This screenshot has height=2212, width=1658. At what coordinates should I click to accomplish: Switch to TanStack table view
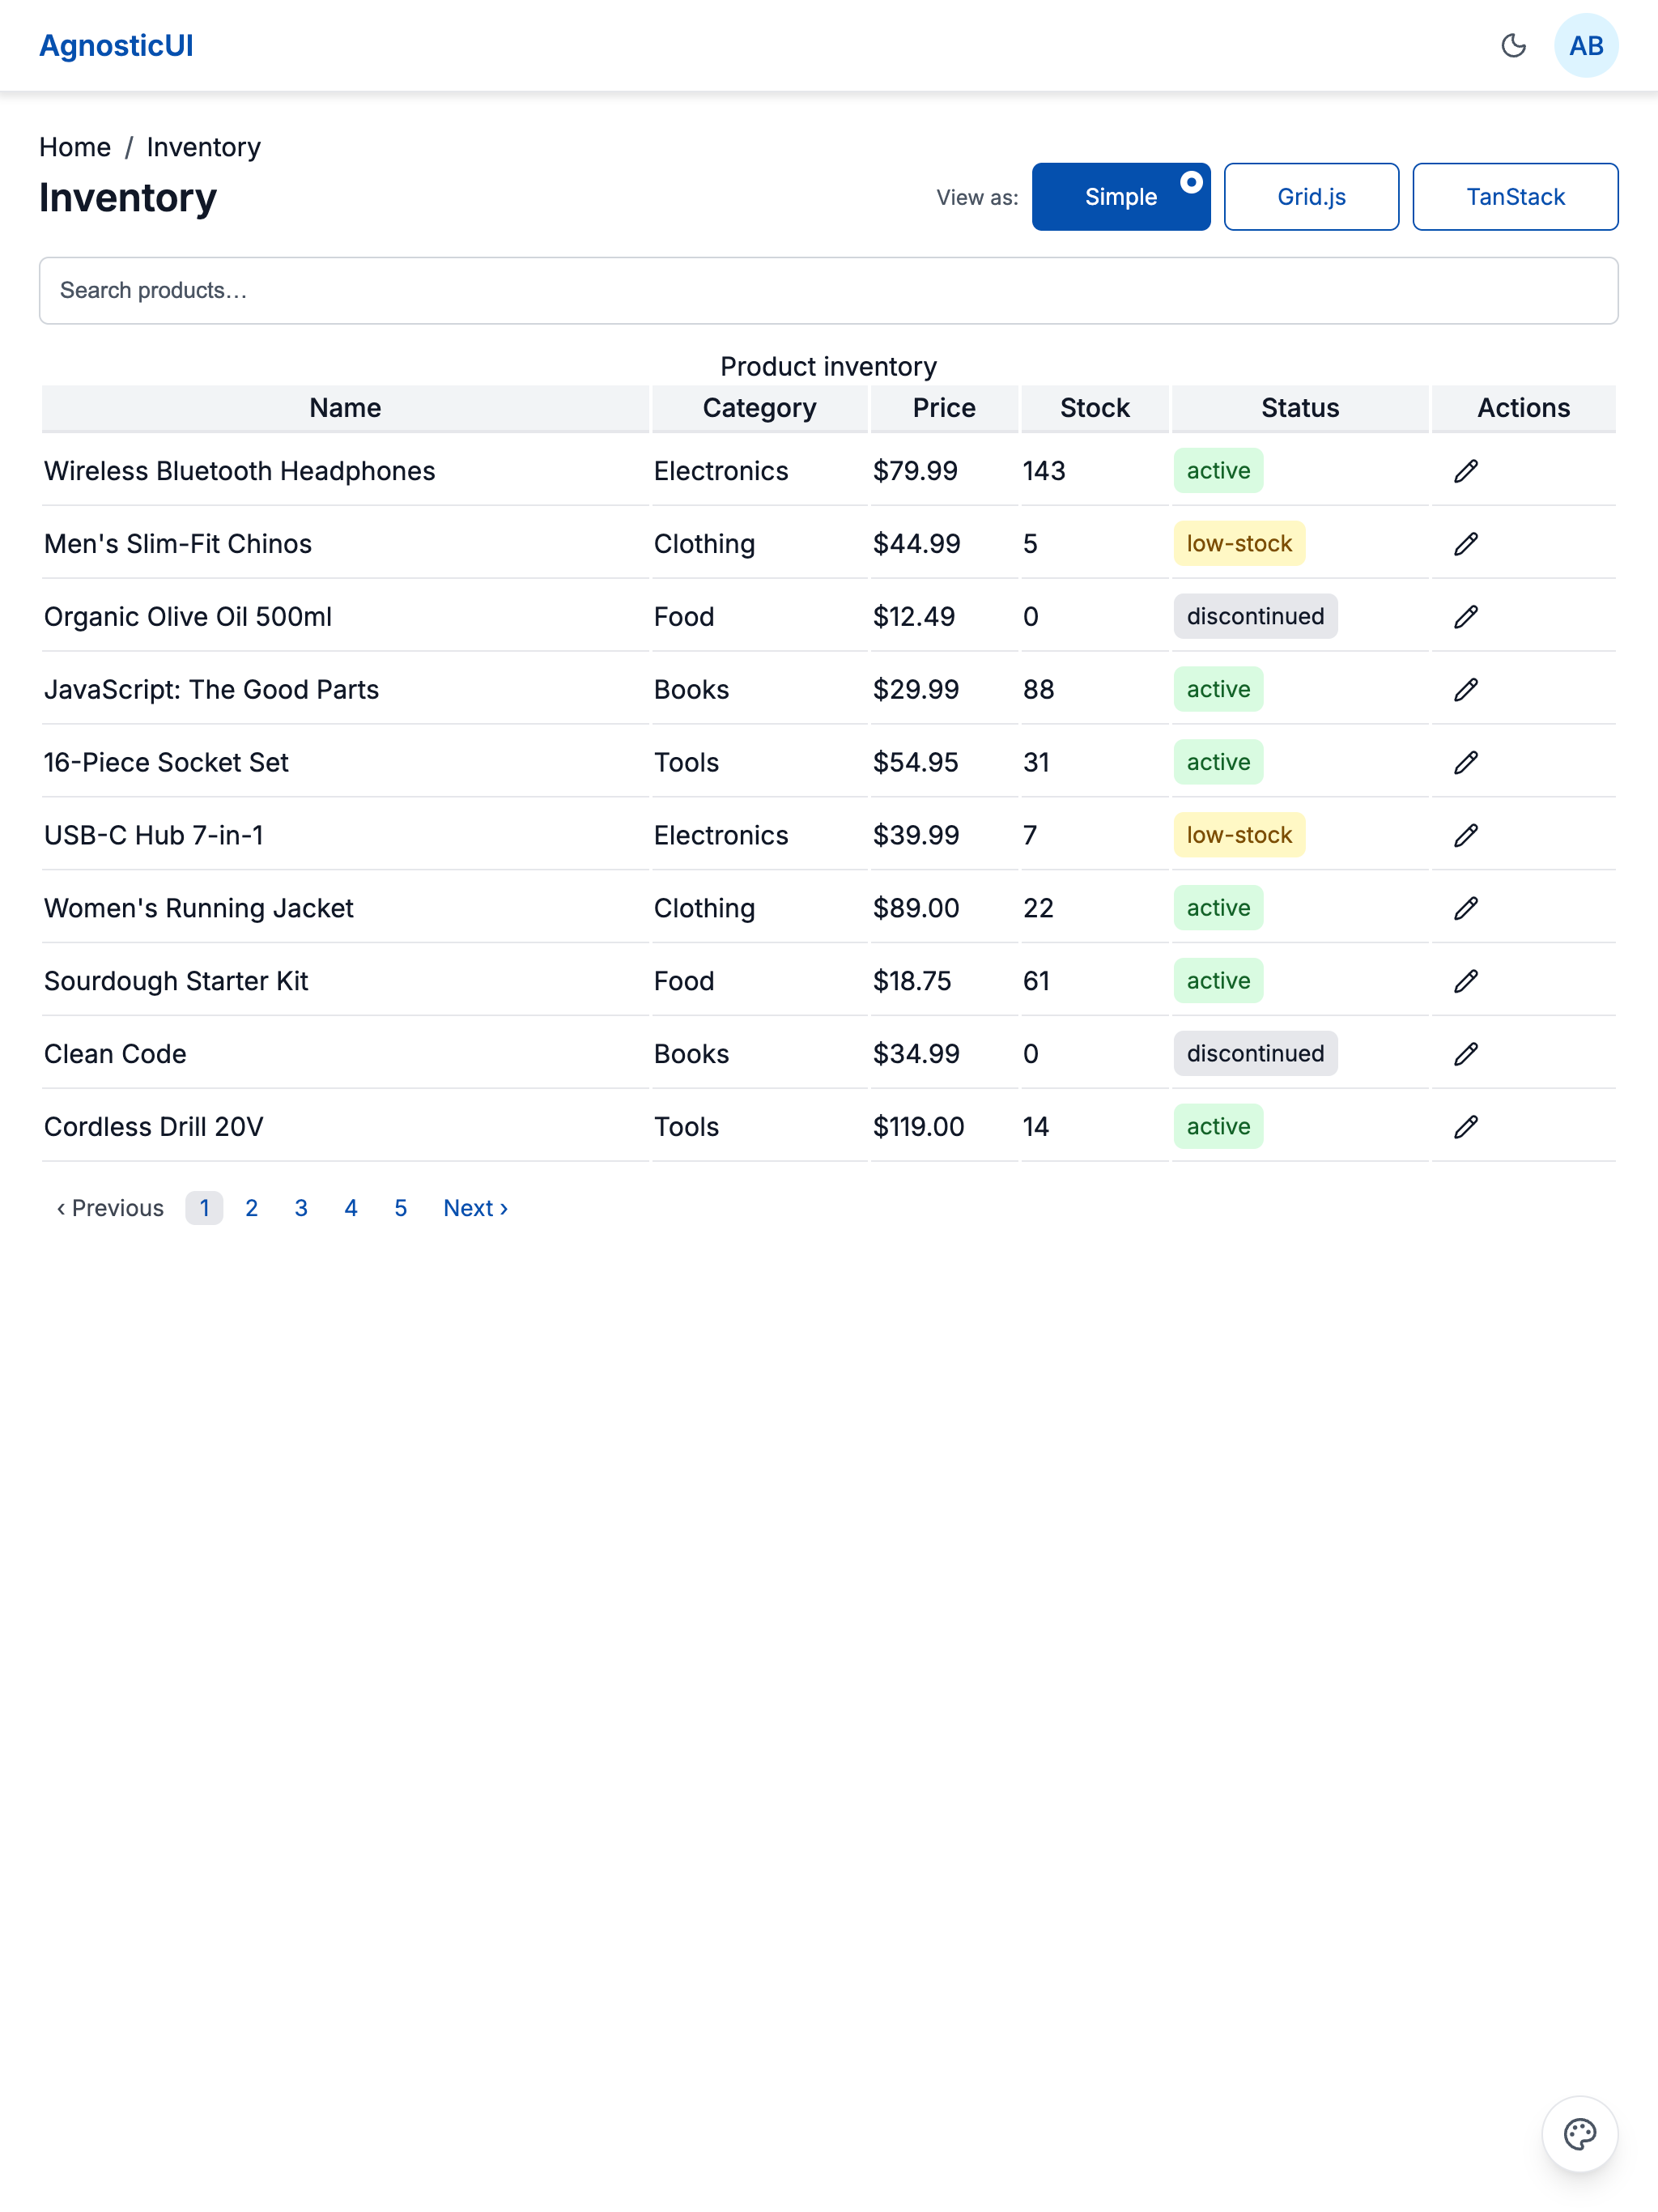pos(1514,197)
